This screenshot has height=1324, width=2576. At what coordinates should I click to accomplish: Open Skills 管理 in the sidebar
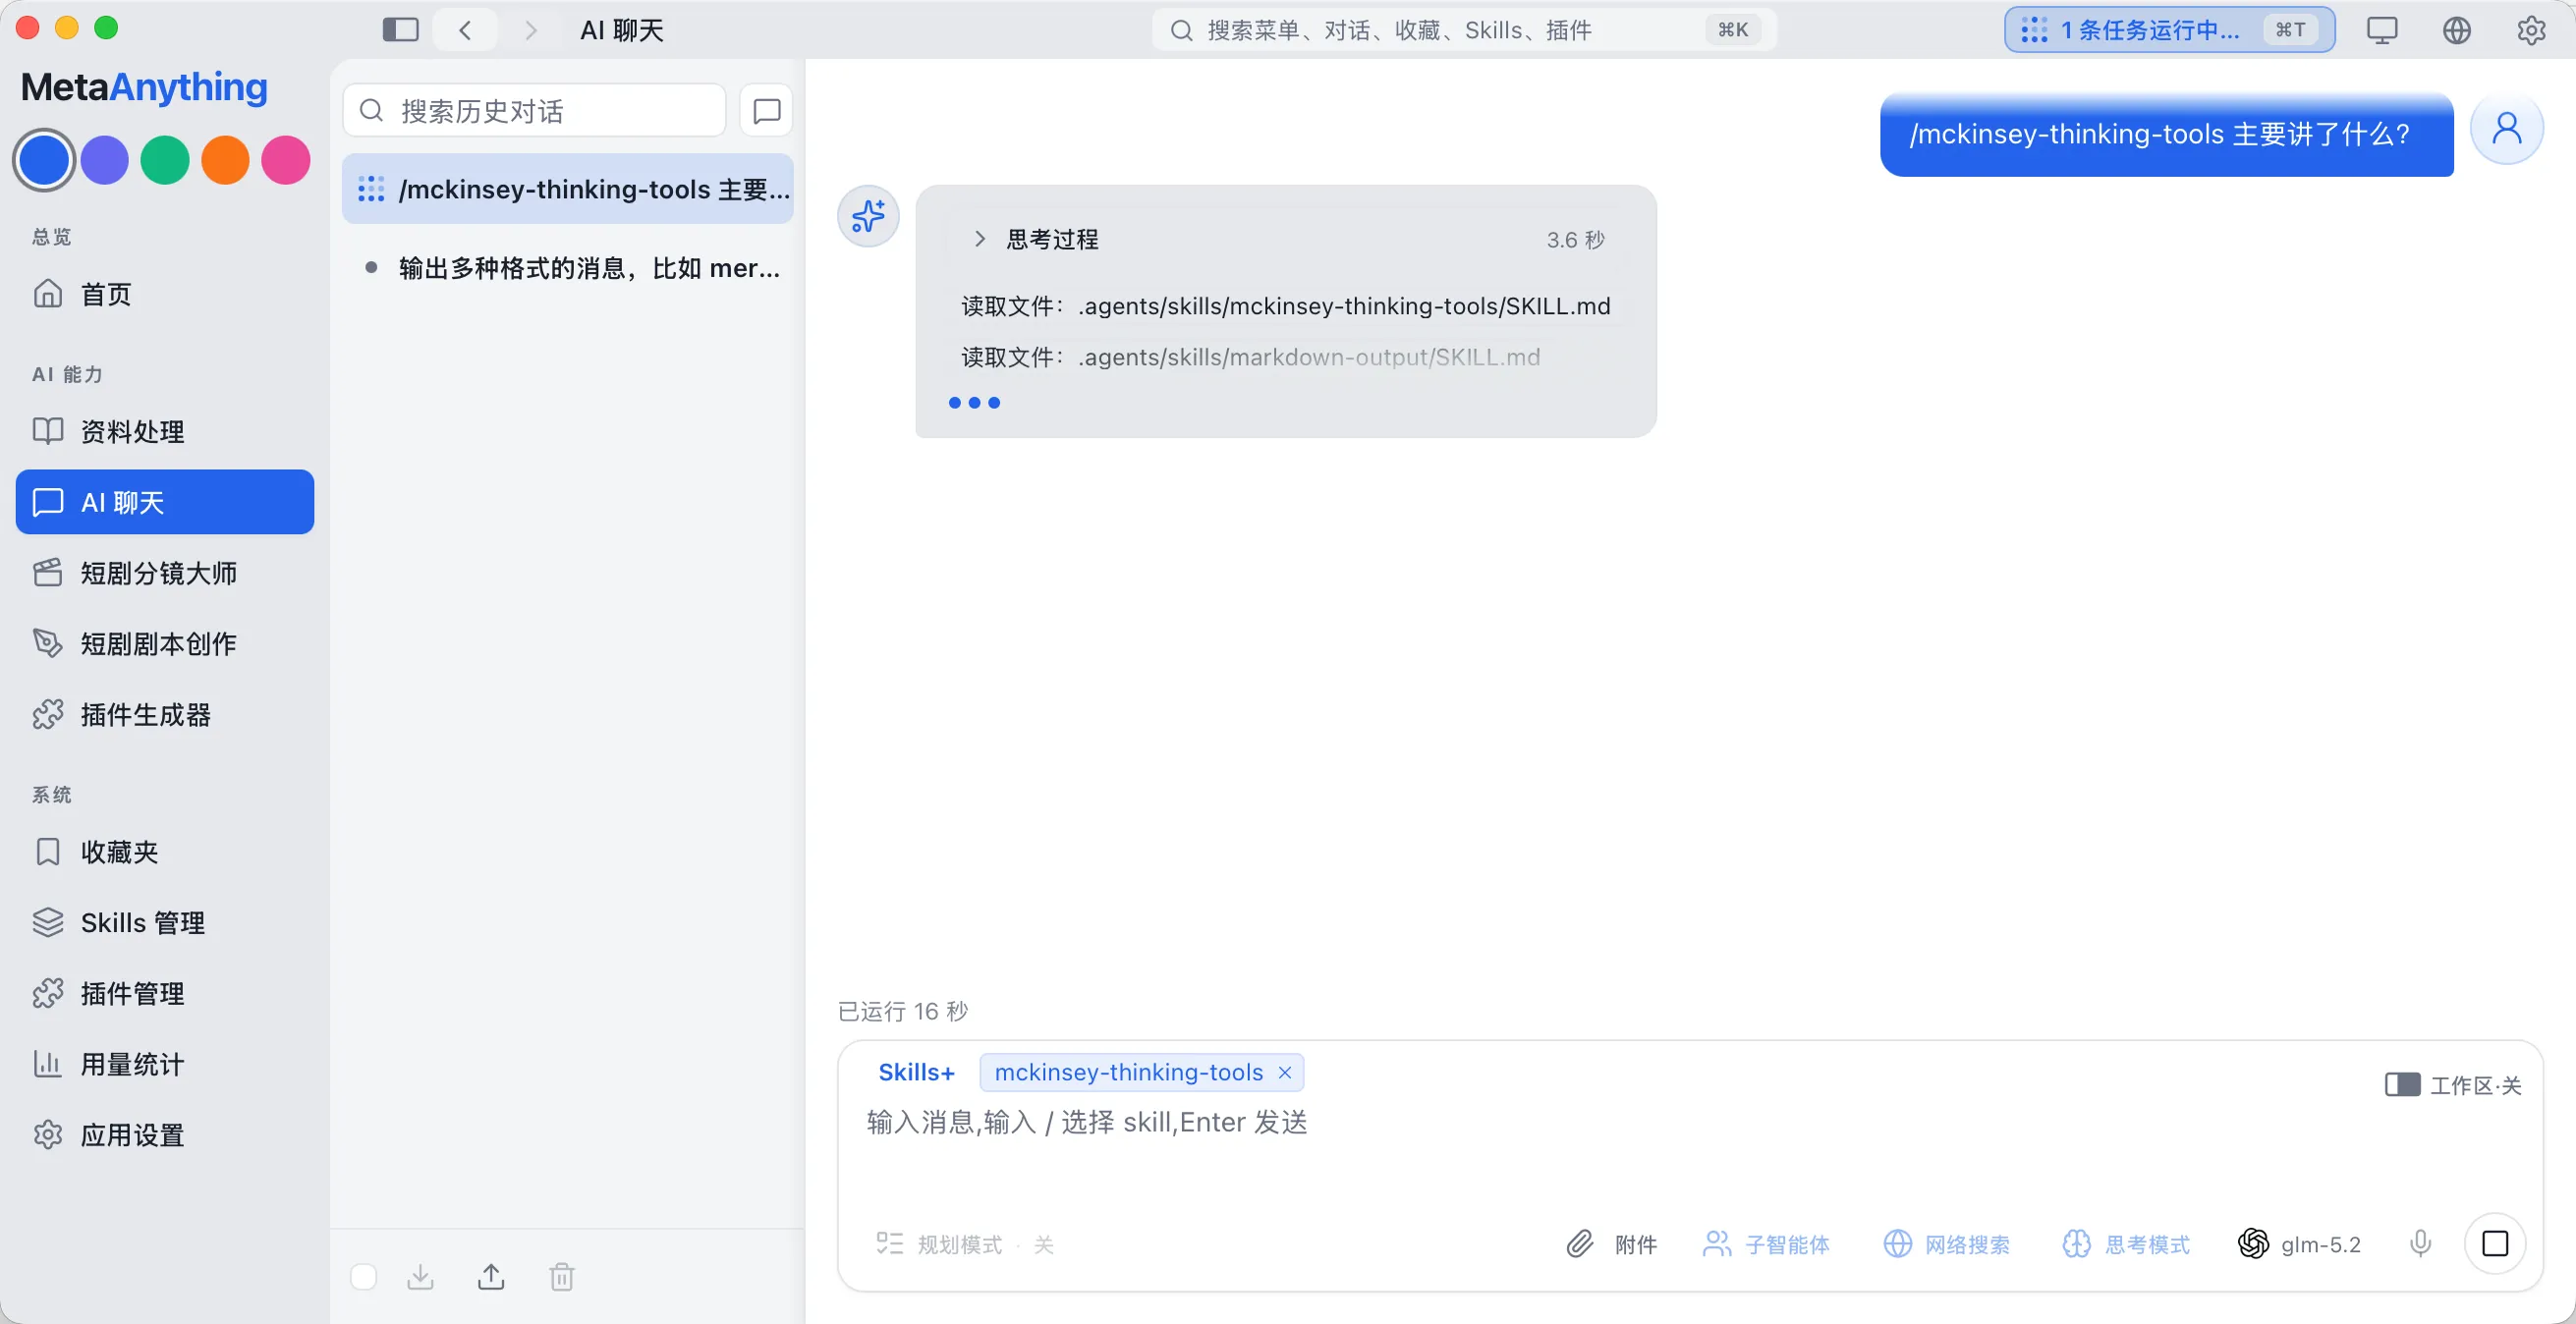(165, 923)
